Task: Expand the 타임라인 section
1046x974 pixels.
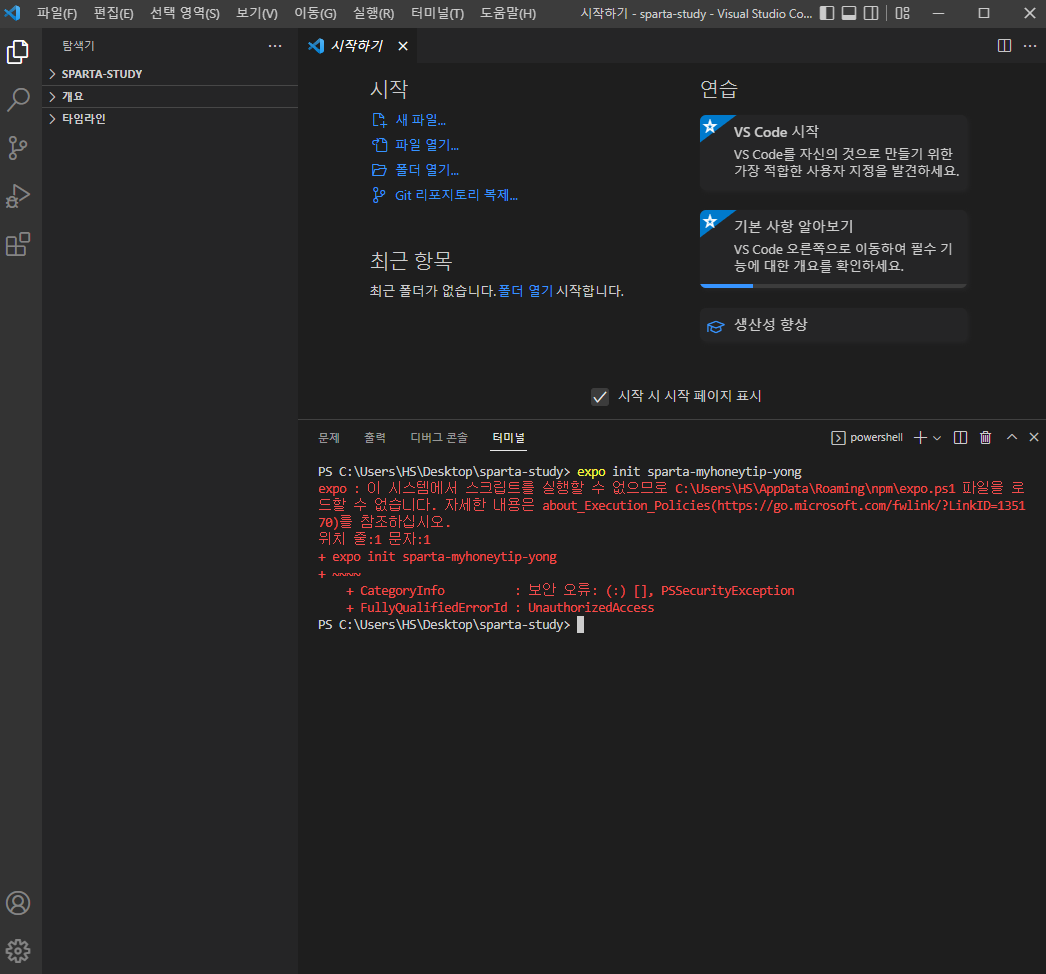Action: click(x=170, y=119)
